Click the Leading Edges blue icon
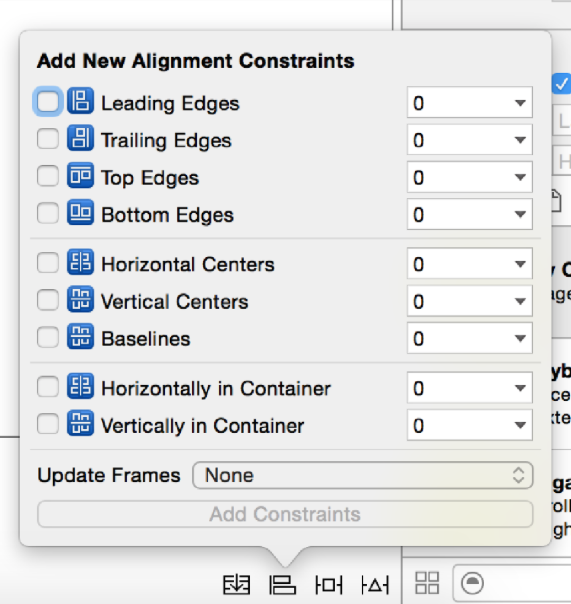This screenshot has width=571, height=604. [80, 101]
